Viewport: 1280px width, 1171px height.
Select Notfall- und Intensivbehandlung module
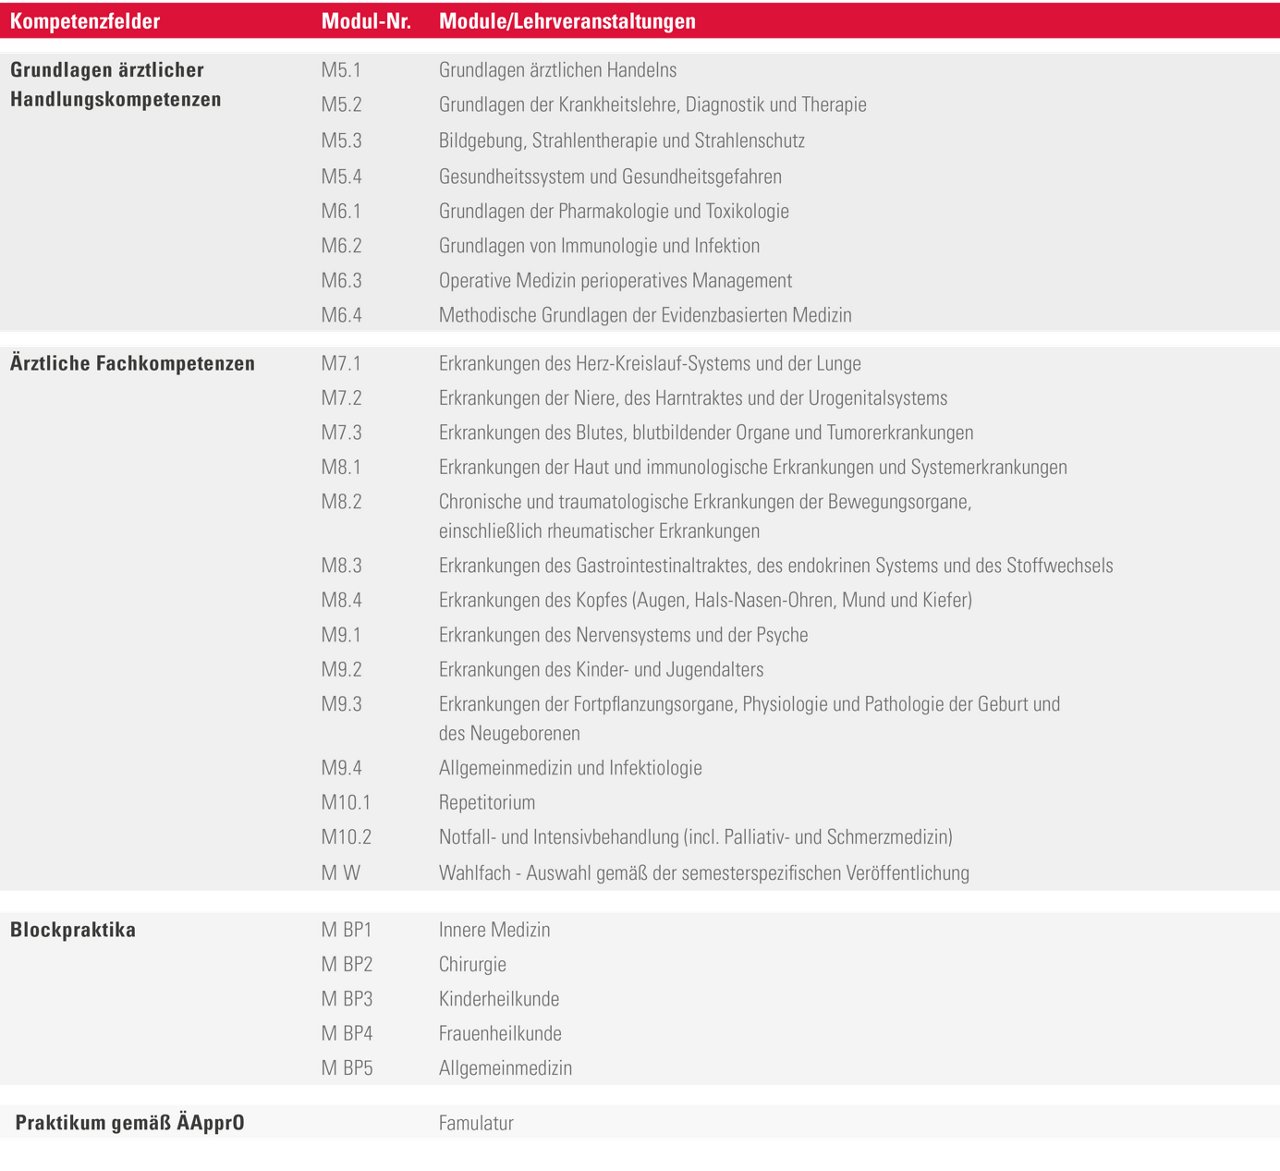click(x=695, y=837)
